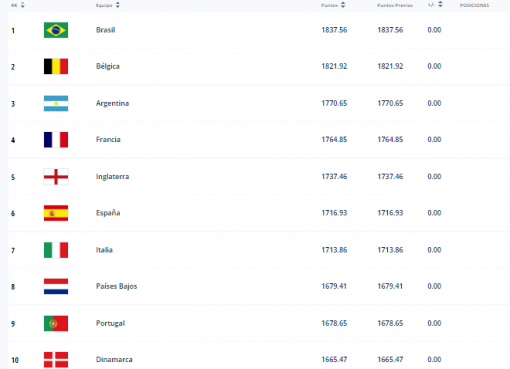Sort by Equipo column arrows
Image resolution: width=510 pixels, height=369 pixels.
(118, 5)
